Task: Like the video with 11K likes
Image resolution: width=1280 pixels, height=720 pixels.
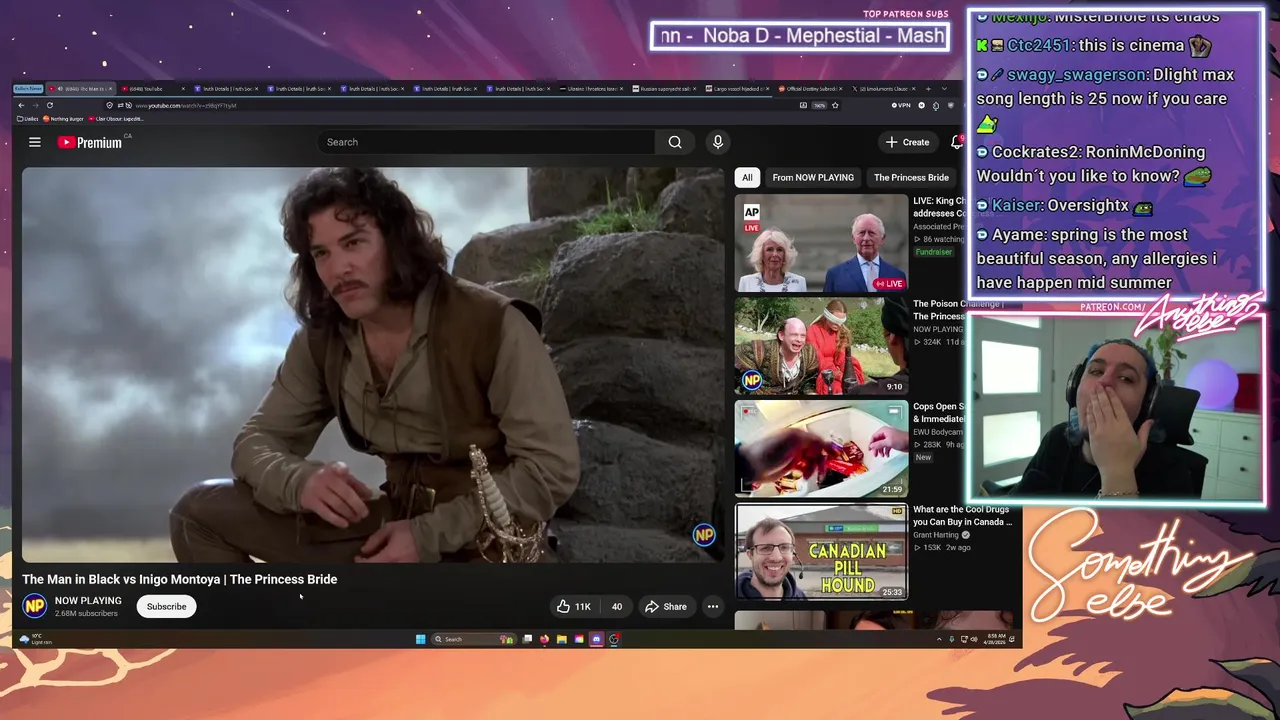Action: pos(574,606)
